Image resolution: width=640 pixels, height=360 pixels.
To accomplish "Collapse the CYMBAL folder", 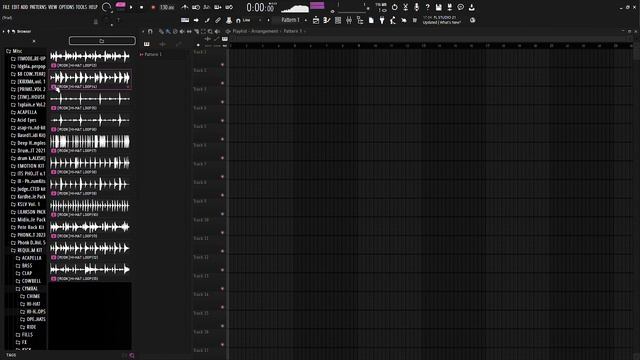I will tap(27, 289).
